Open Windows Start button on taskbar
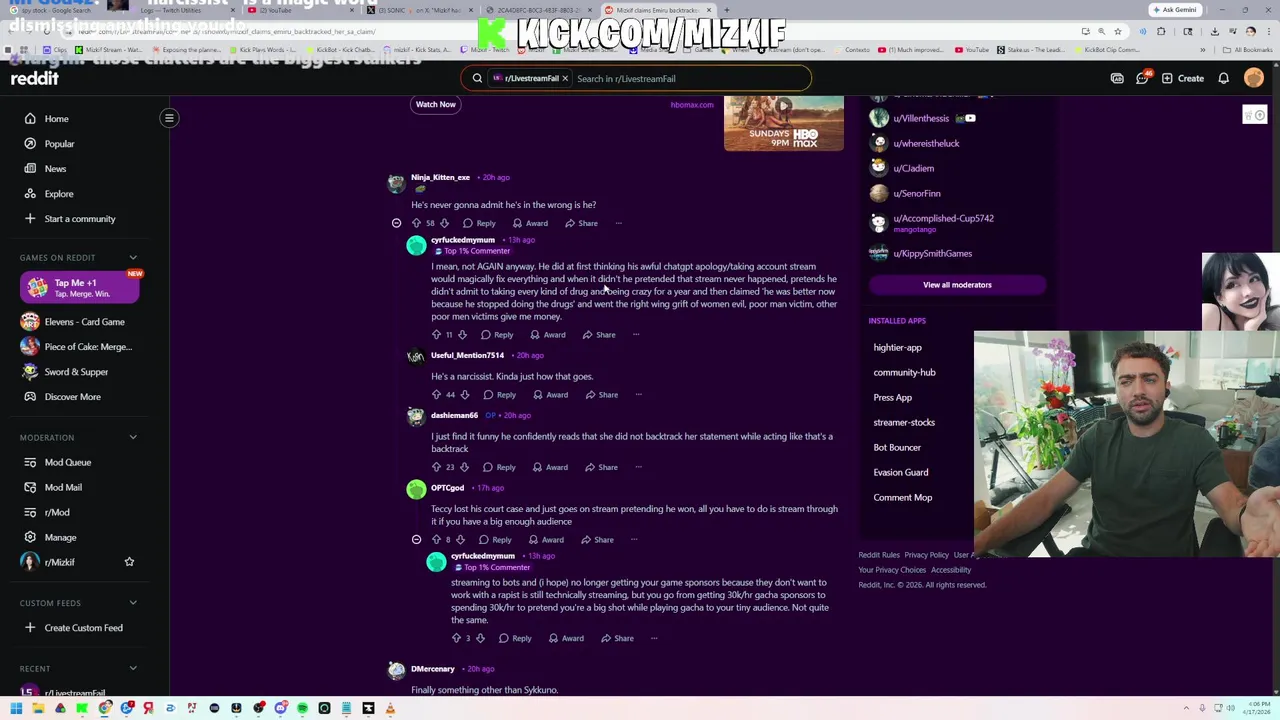Viewport: 1280px width, 720px height. pos(15,709)
